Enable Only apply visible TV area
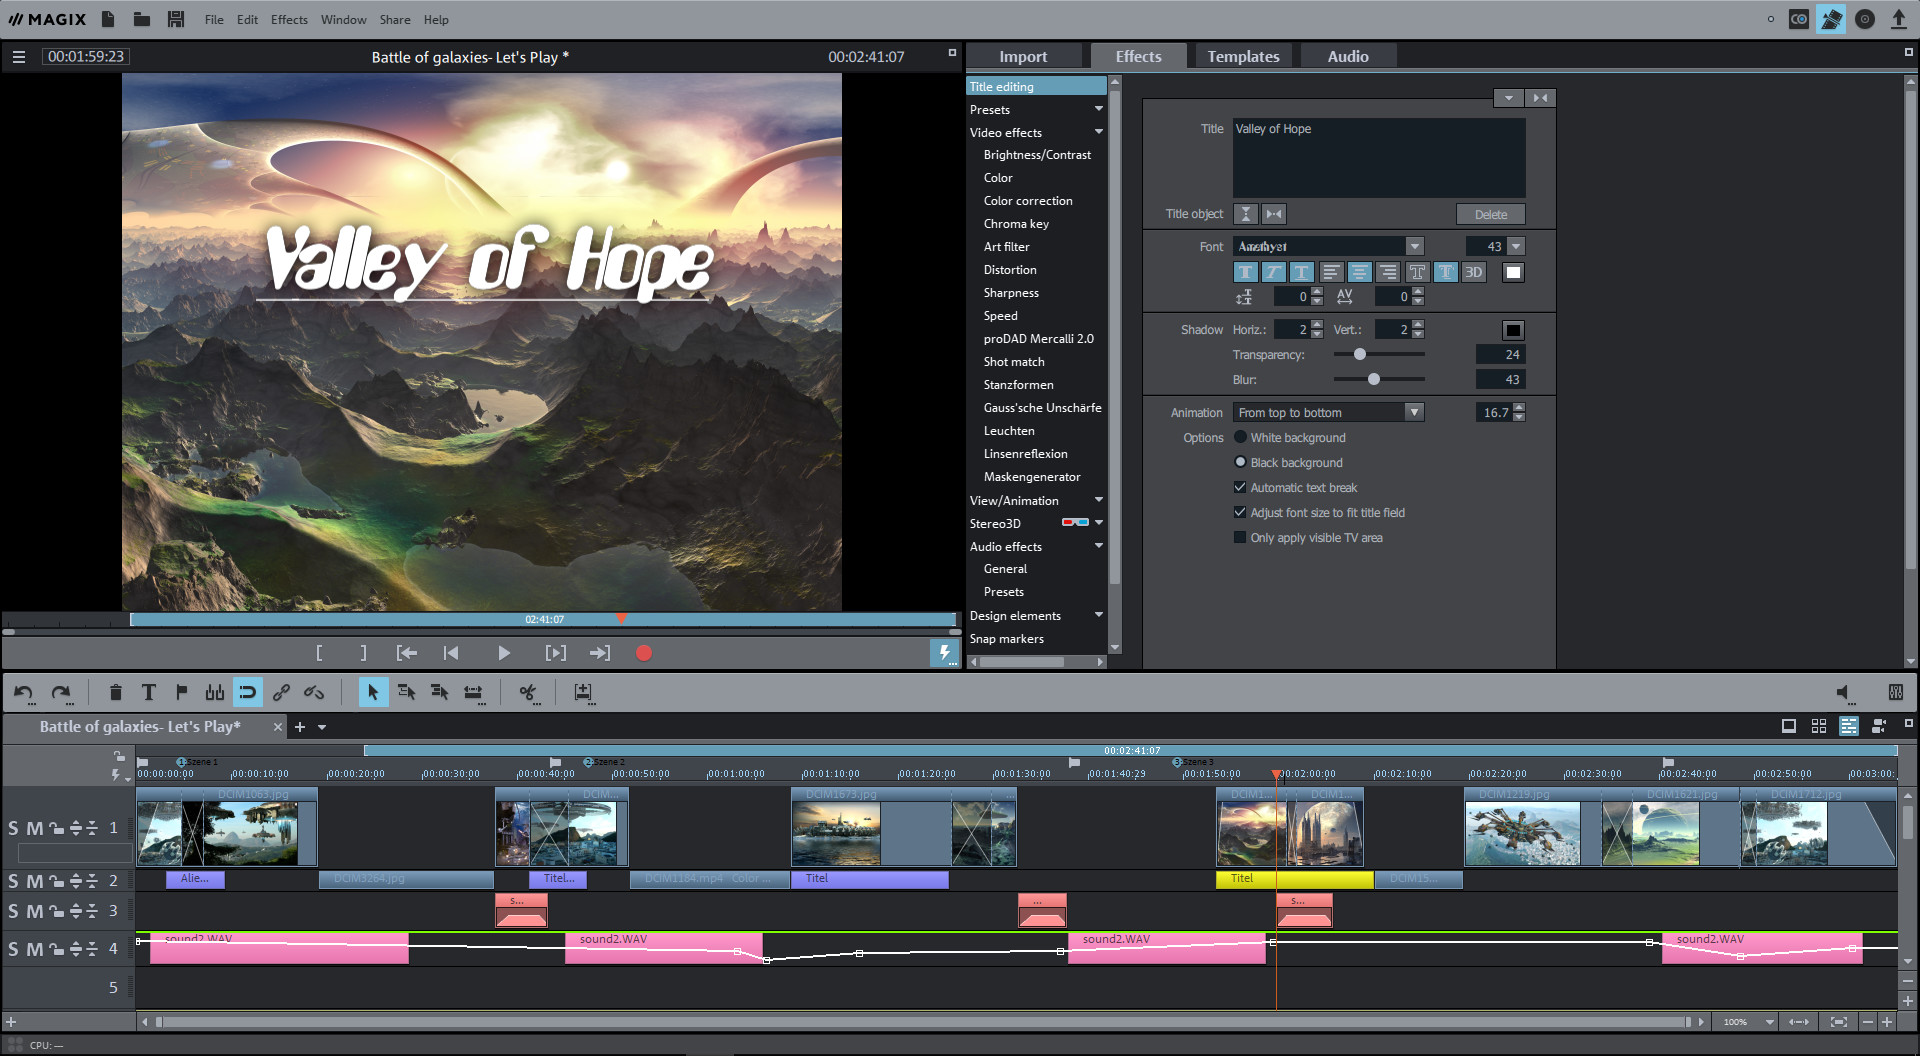Screen dimensions: 1920x1056 (x=1239, y=537)
